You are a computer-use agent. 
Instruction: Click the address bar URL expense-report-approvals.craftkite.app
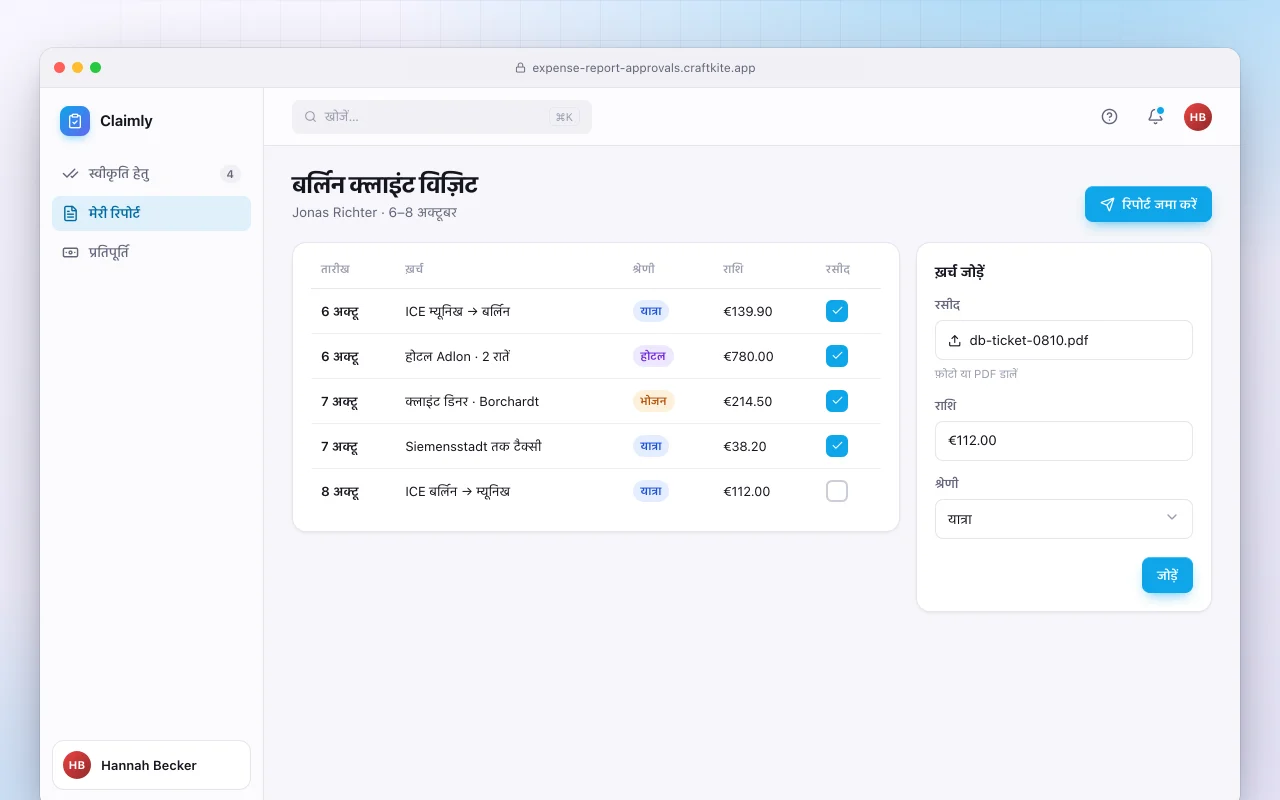(x=643, y=68)
